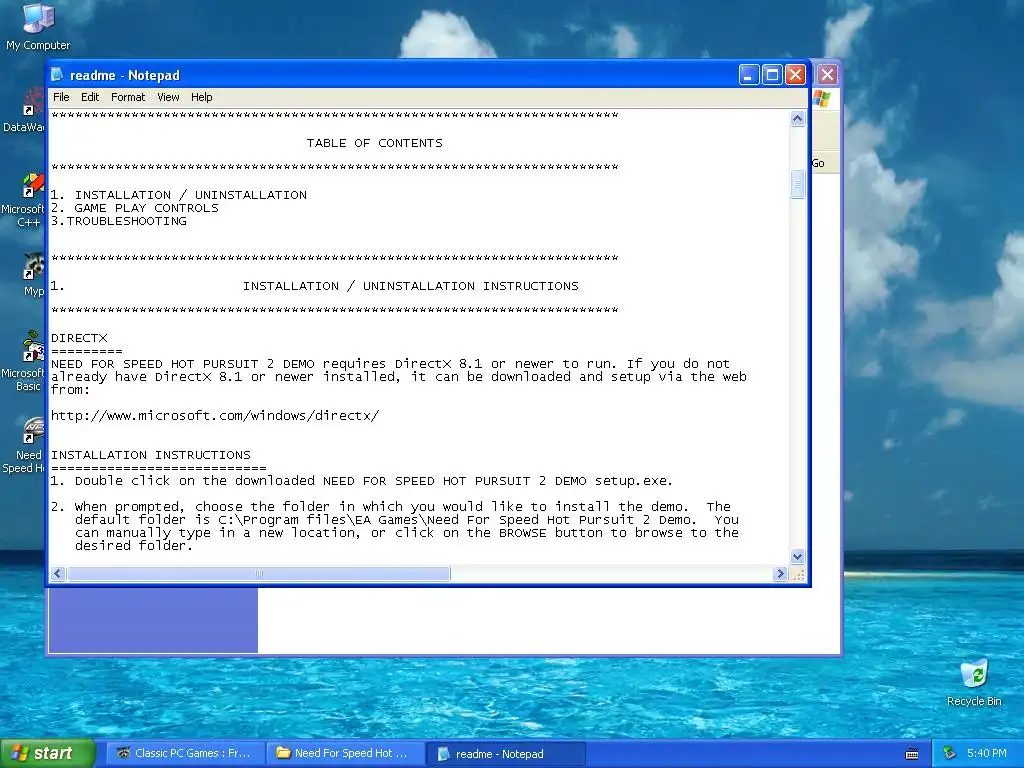Click the Windows Start button

pos(47,753)
